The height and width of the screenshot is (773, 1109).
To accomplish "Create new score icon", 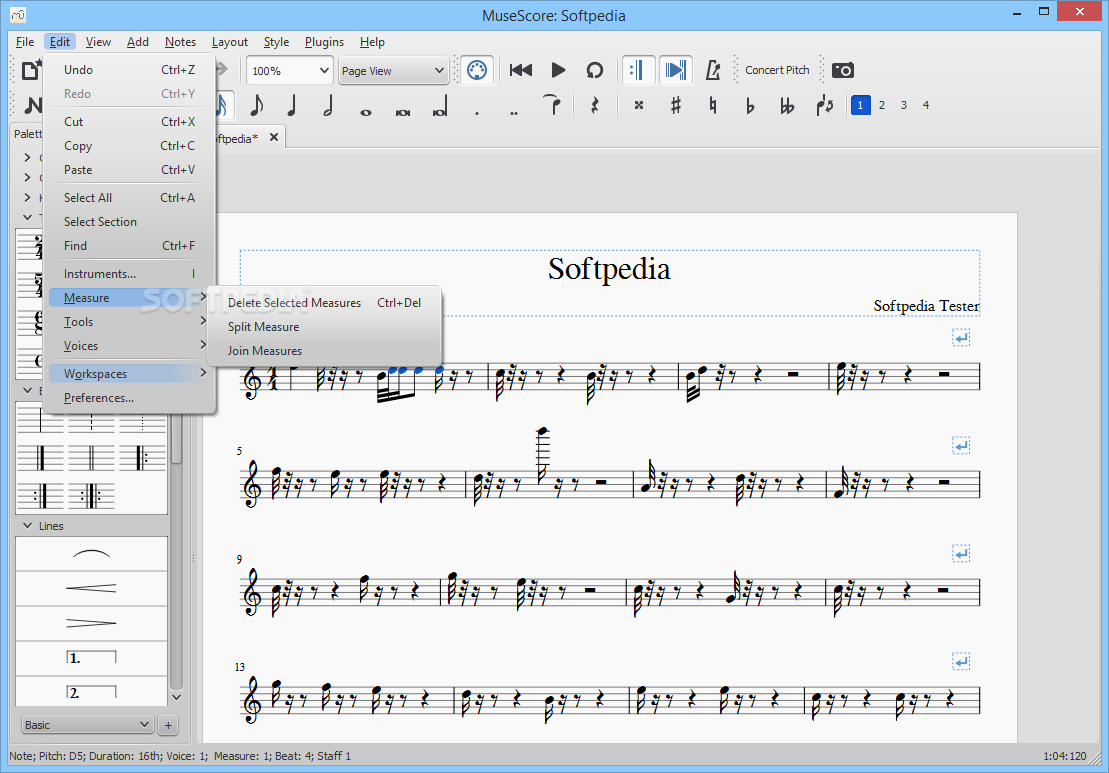I will coord(30,70).
